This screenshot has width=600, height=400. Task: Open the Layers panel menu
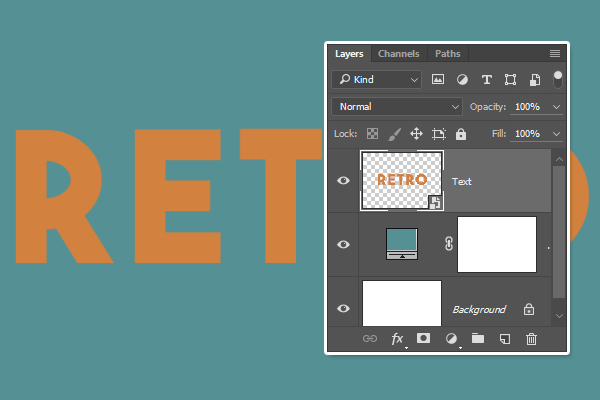click(x=555, y=53)
